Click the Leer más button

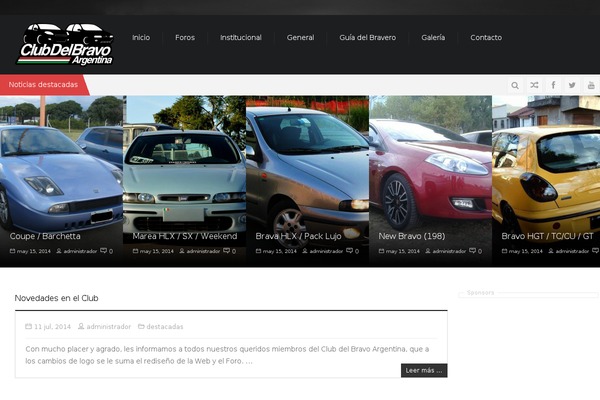tap(424, 371)
